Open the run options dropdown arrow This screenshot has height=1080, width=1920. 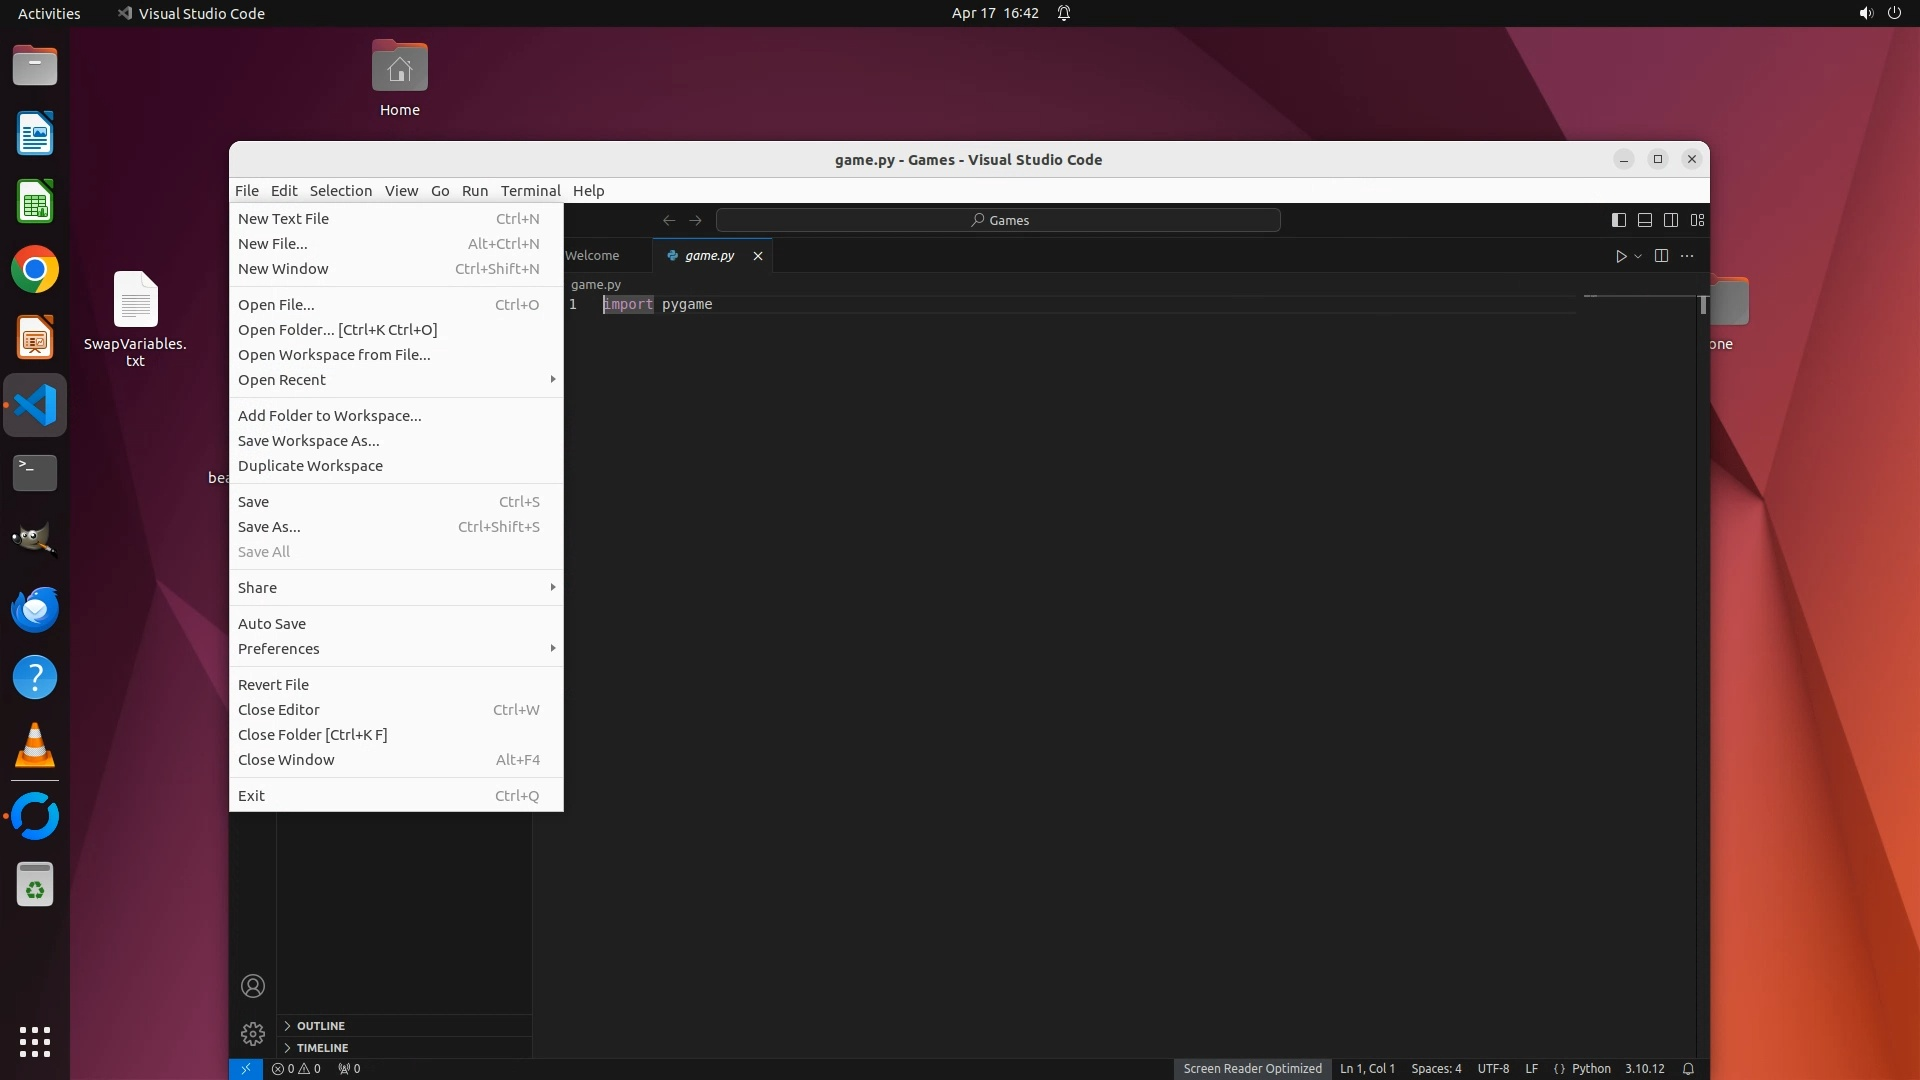tap(1638, 256)
